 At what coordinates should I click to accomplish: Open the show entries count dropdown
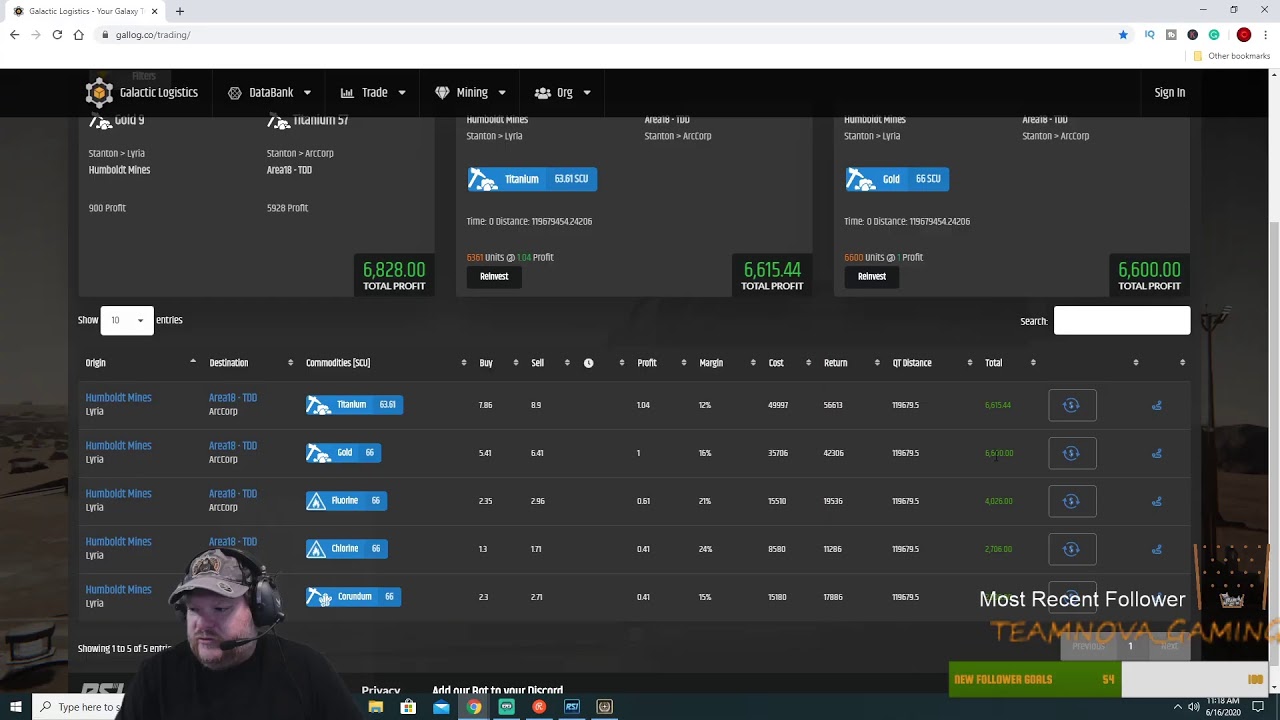(127, 320)
